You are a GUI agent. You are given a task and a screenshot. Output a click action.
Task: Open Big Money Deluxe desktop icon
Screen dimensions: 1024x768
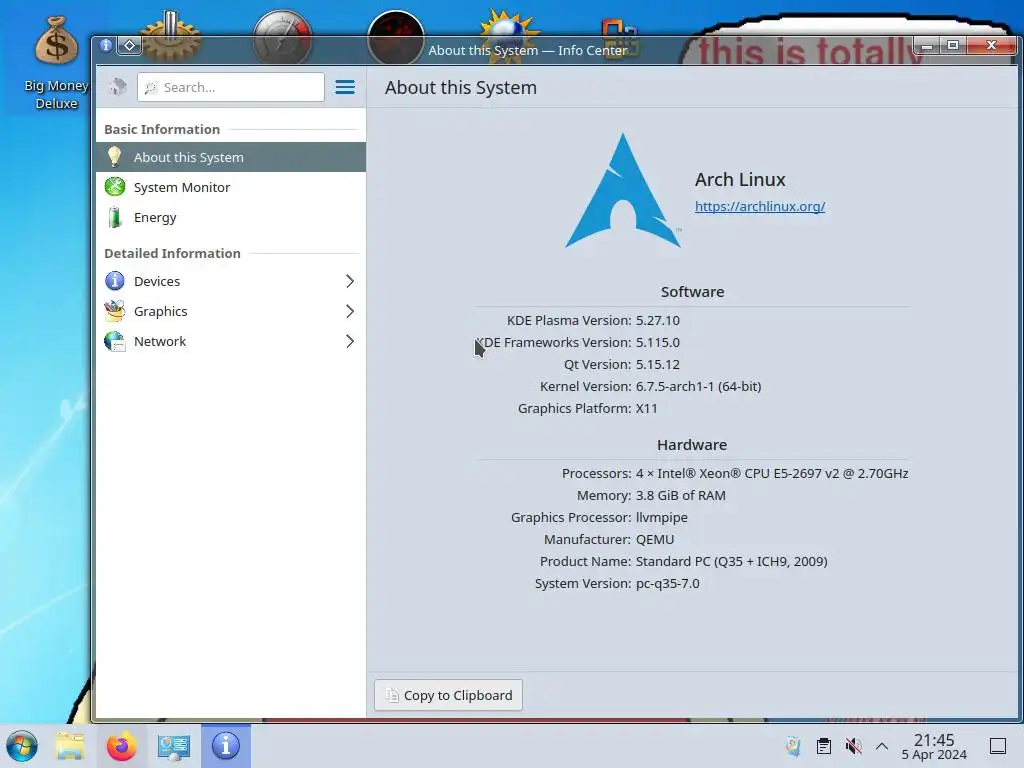tap(56, 63)
